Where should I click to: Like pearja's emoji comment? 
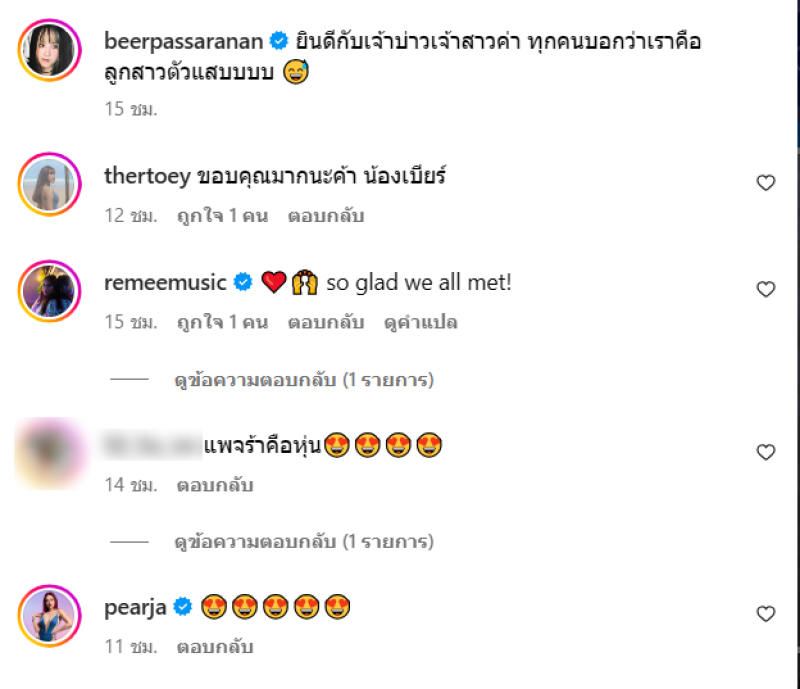pos(765,613)
